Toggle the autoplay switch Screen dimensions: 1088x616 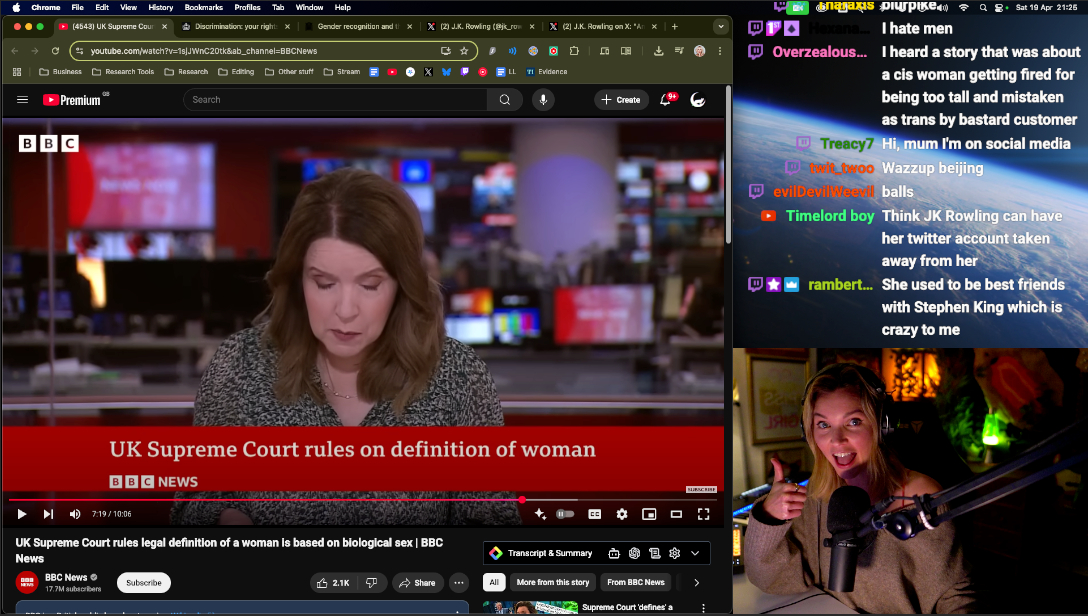[565, 514]
